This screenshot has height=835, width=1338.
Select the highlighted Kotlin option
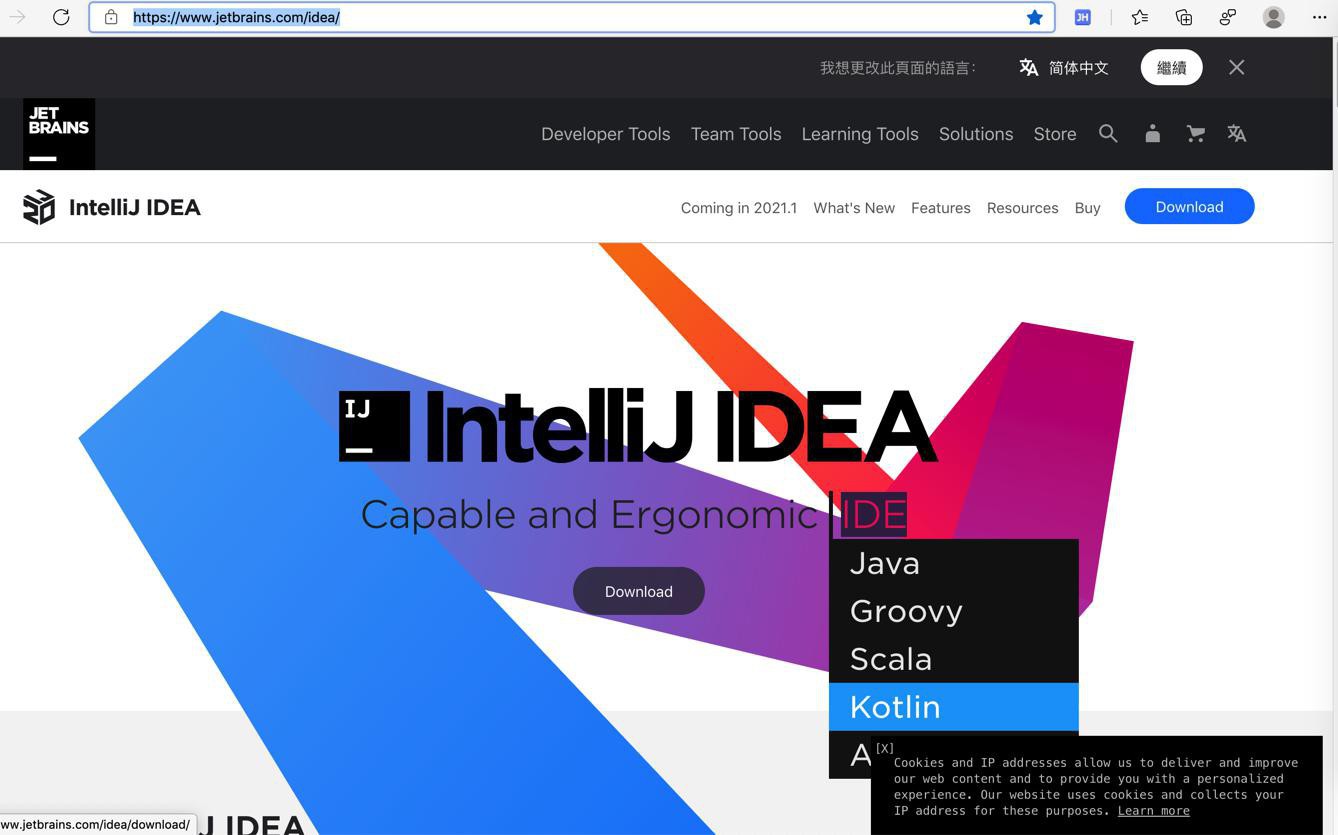954,707
